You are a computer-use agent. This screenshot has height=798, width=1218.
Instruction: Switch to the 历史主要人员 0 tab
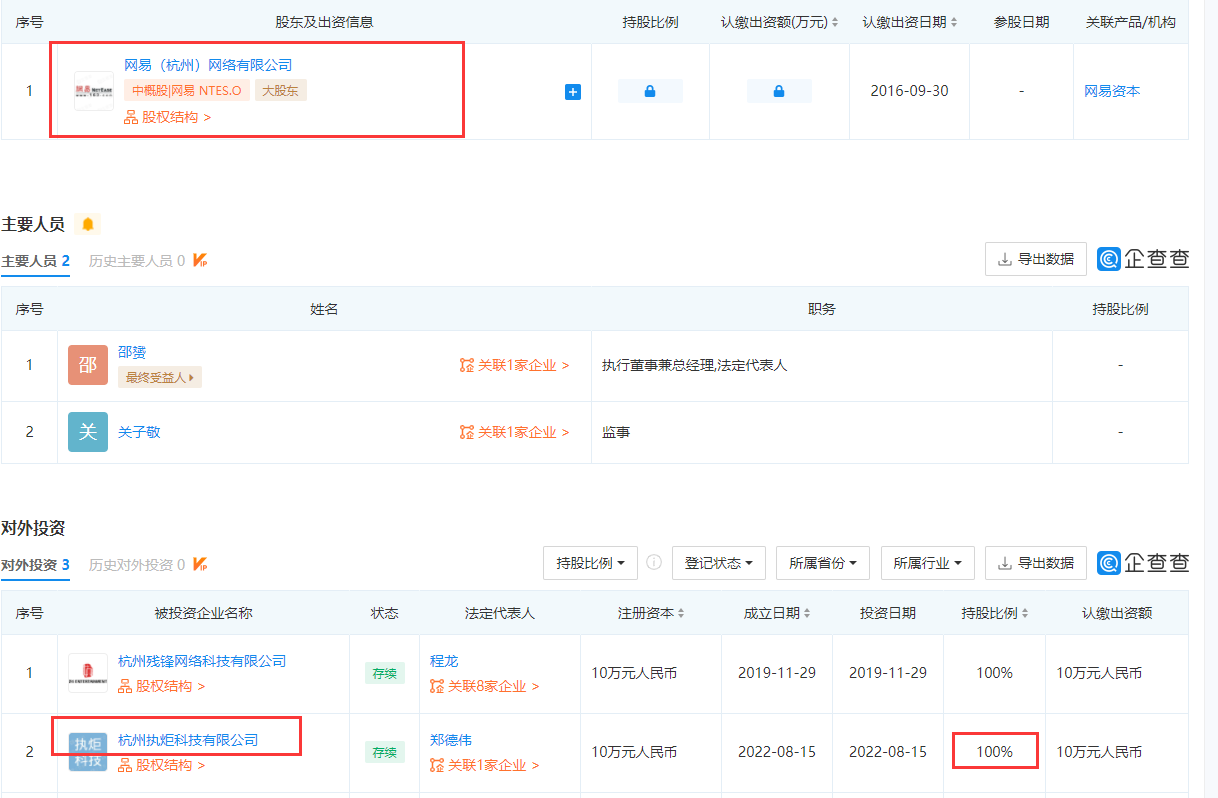137,261
